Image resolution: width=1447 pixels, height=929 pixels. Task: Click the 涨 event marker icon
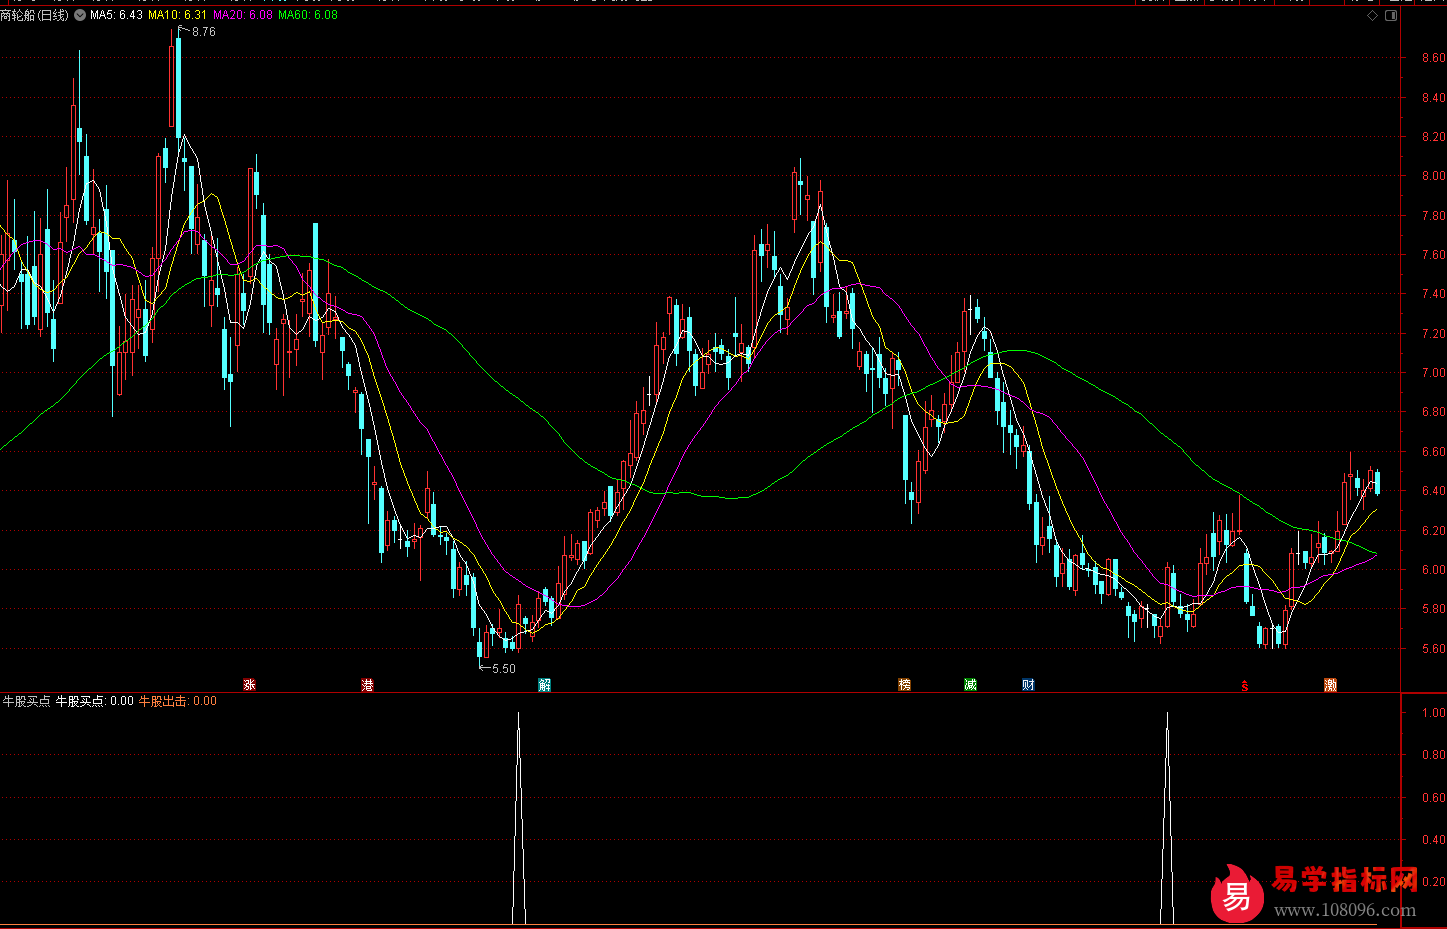click(x=249, y=685)
